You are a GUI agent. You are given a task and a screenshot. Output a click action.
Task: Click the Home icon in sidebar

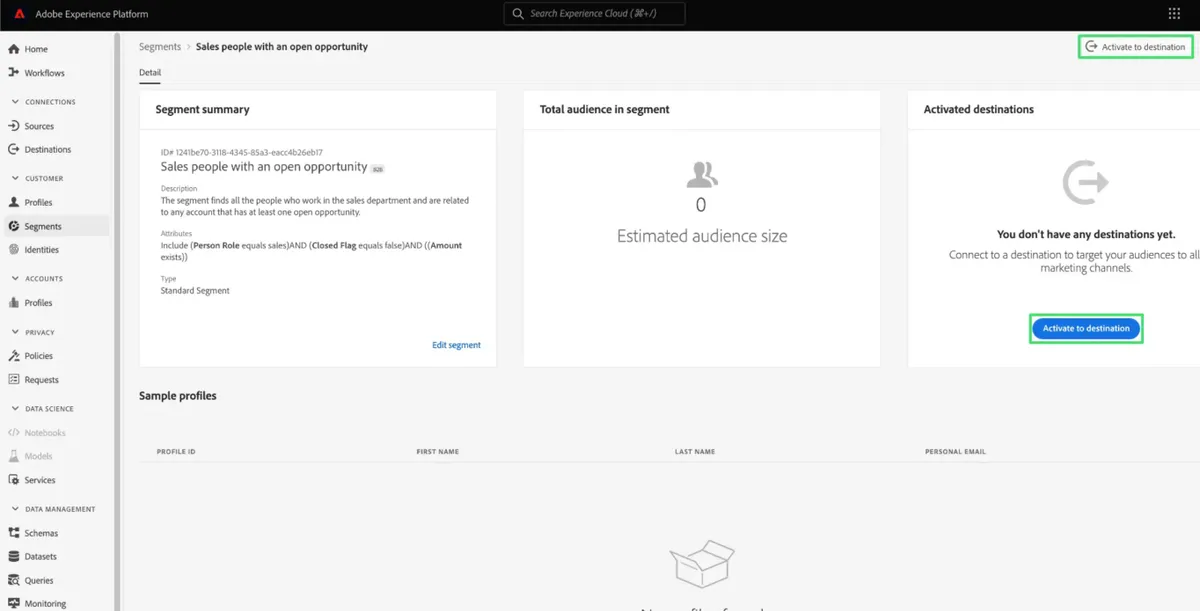[14, 49]
